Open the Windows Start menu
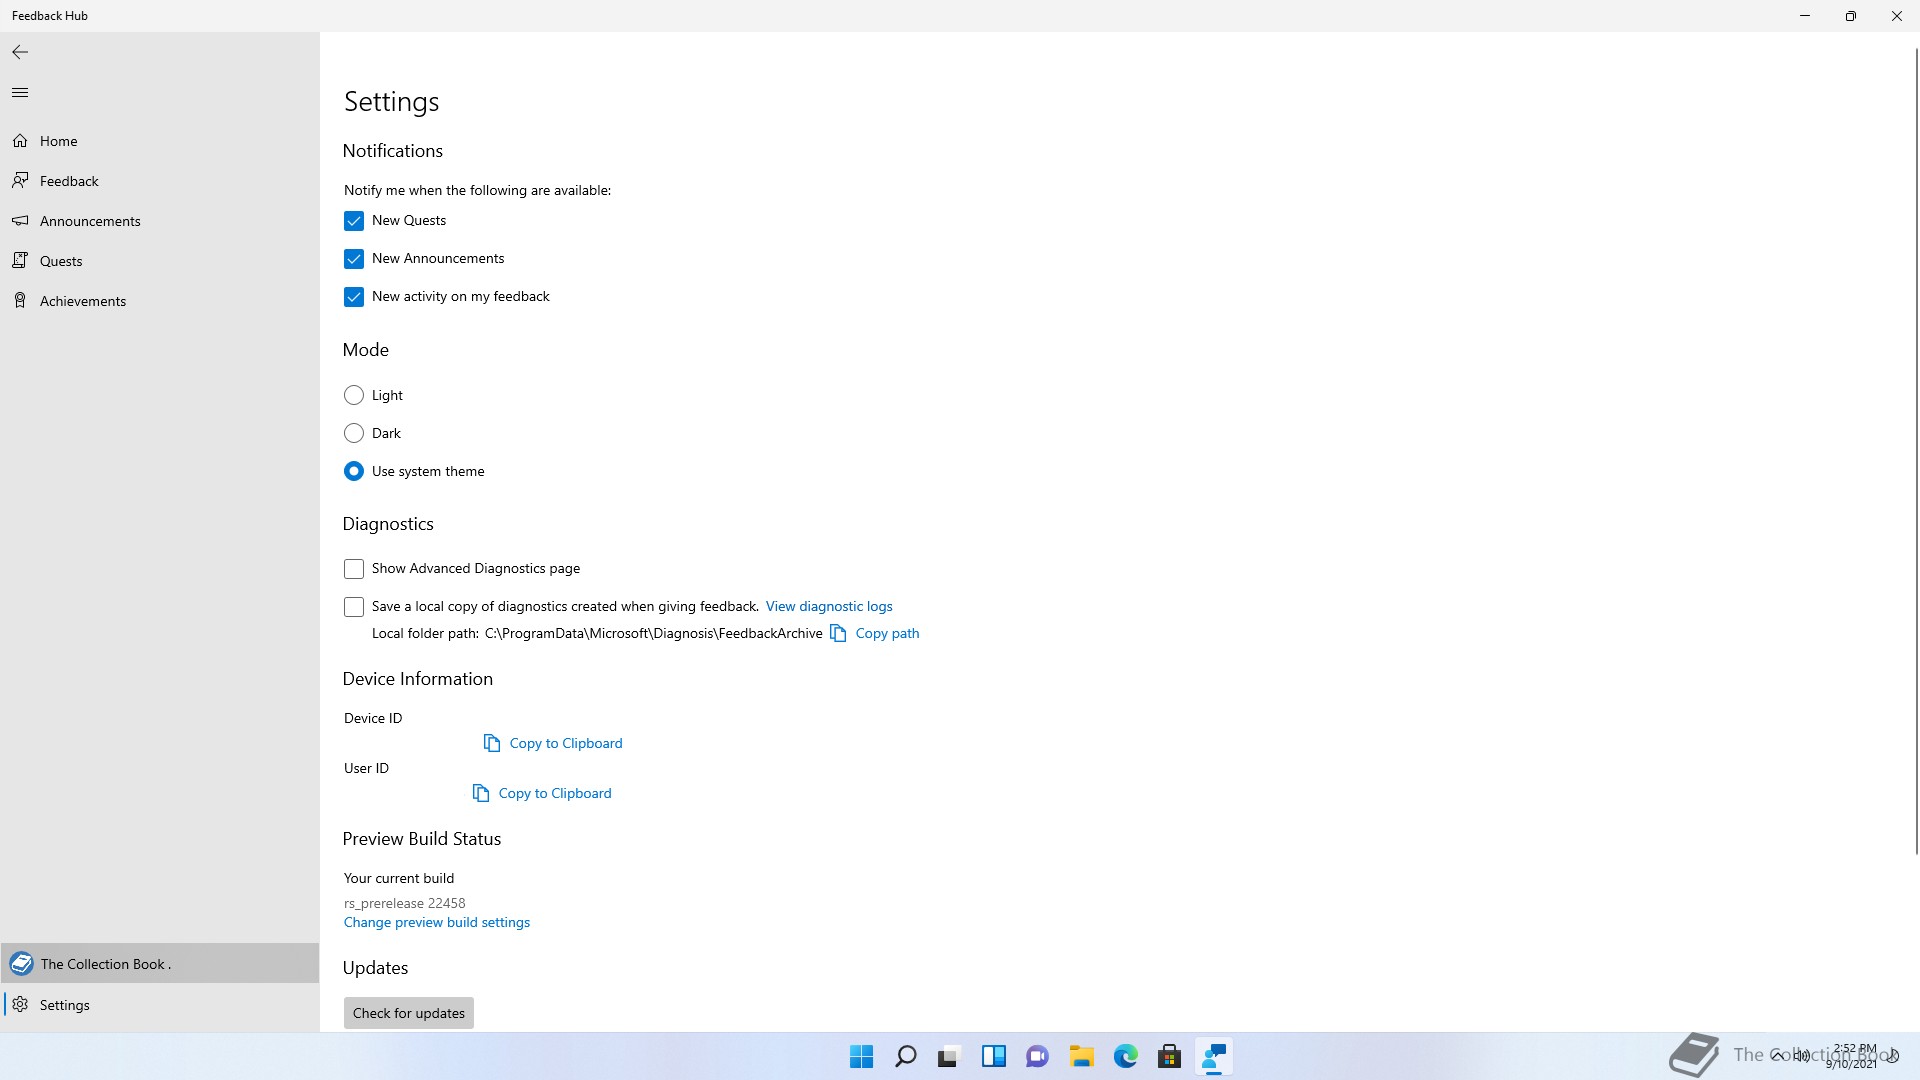The image size is (1920, 1080). pyautogui.click(x=861, y=1056)
